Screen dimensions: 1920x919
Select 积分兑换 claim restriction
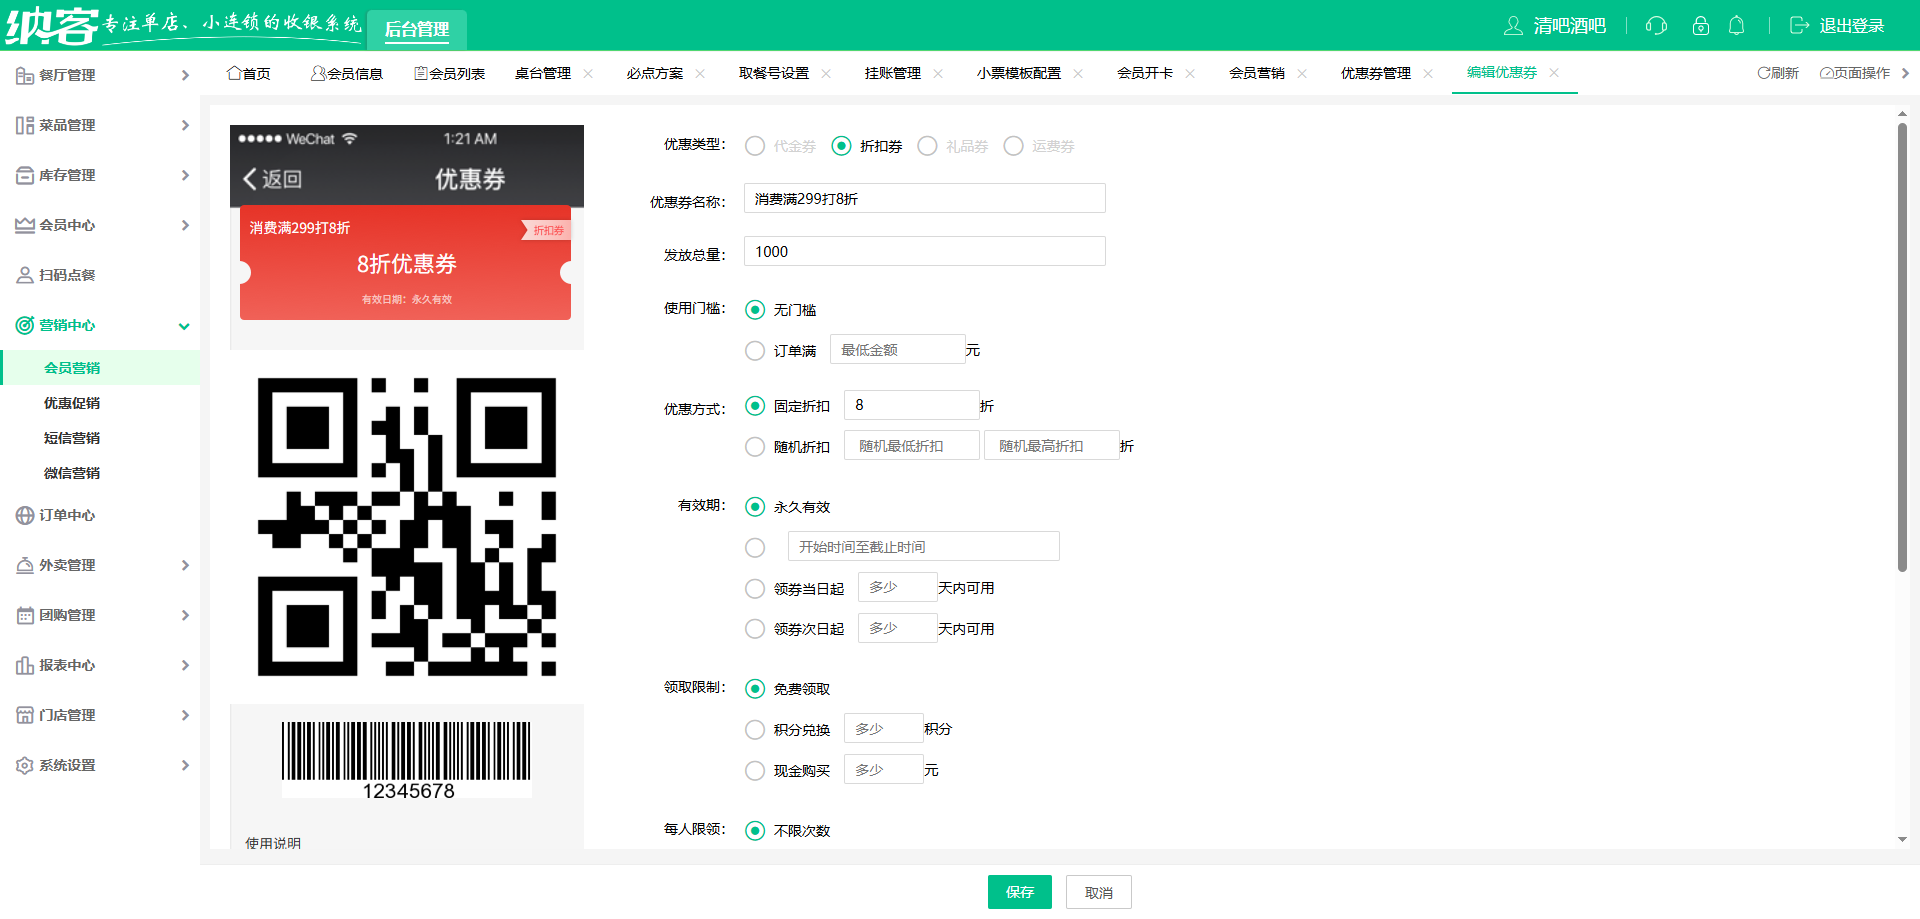[755, 730]
